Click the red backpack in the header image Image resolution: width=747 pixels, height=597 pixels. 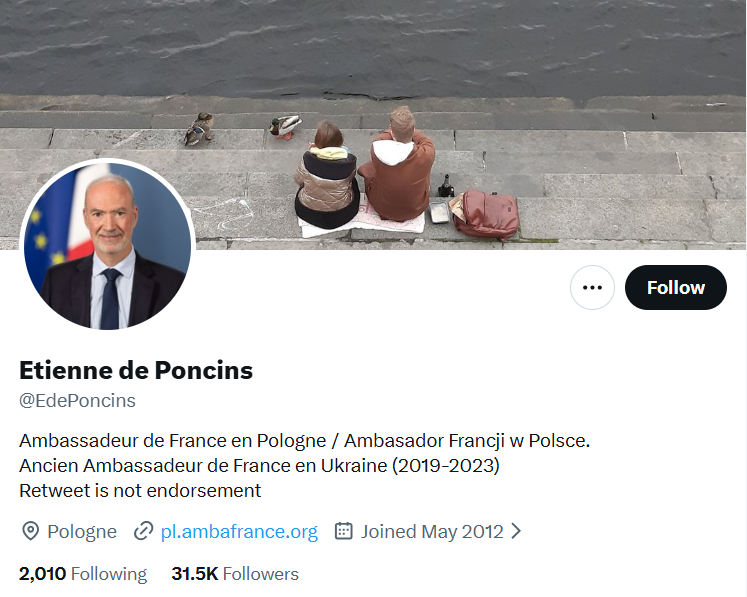pos(487,214)
